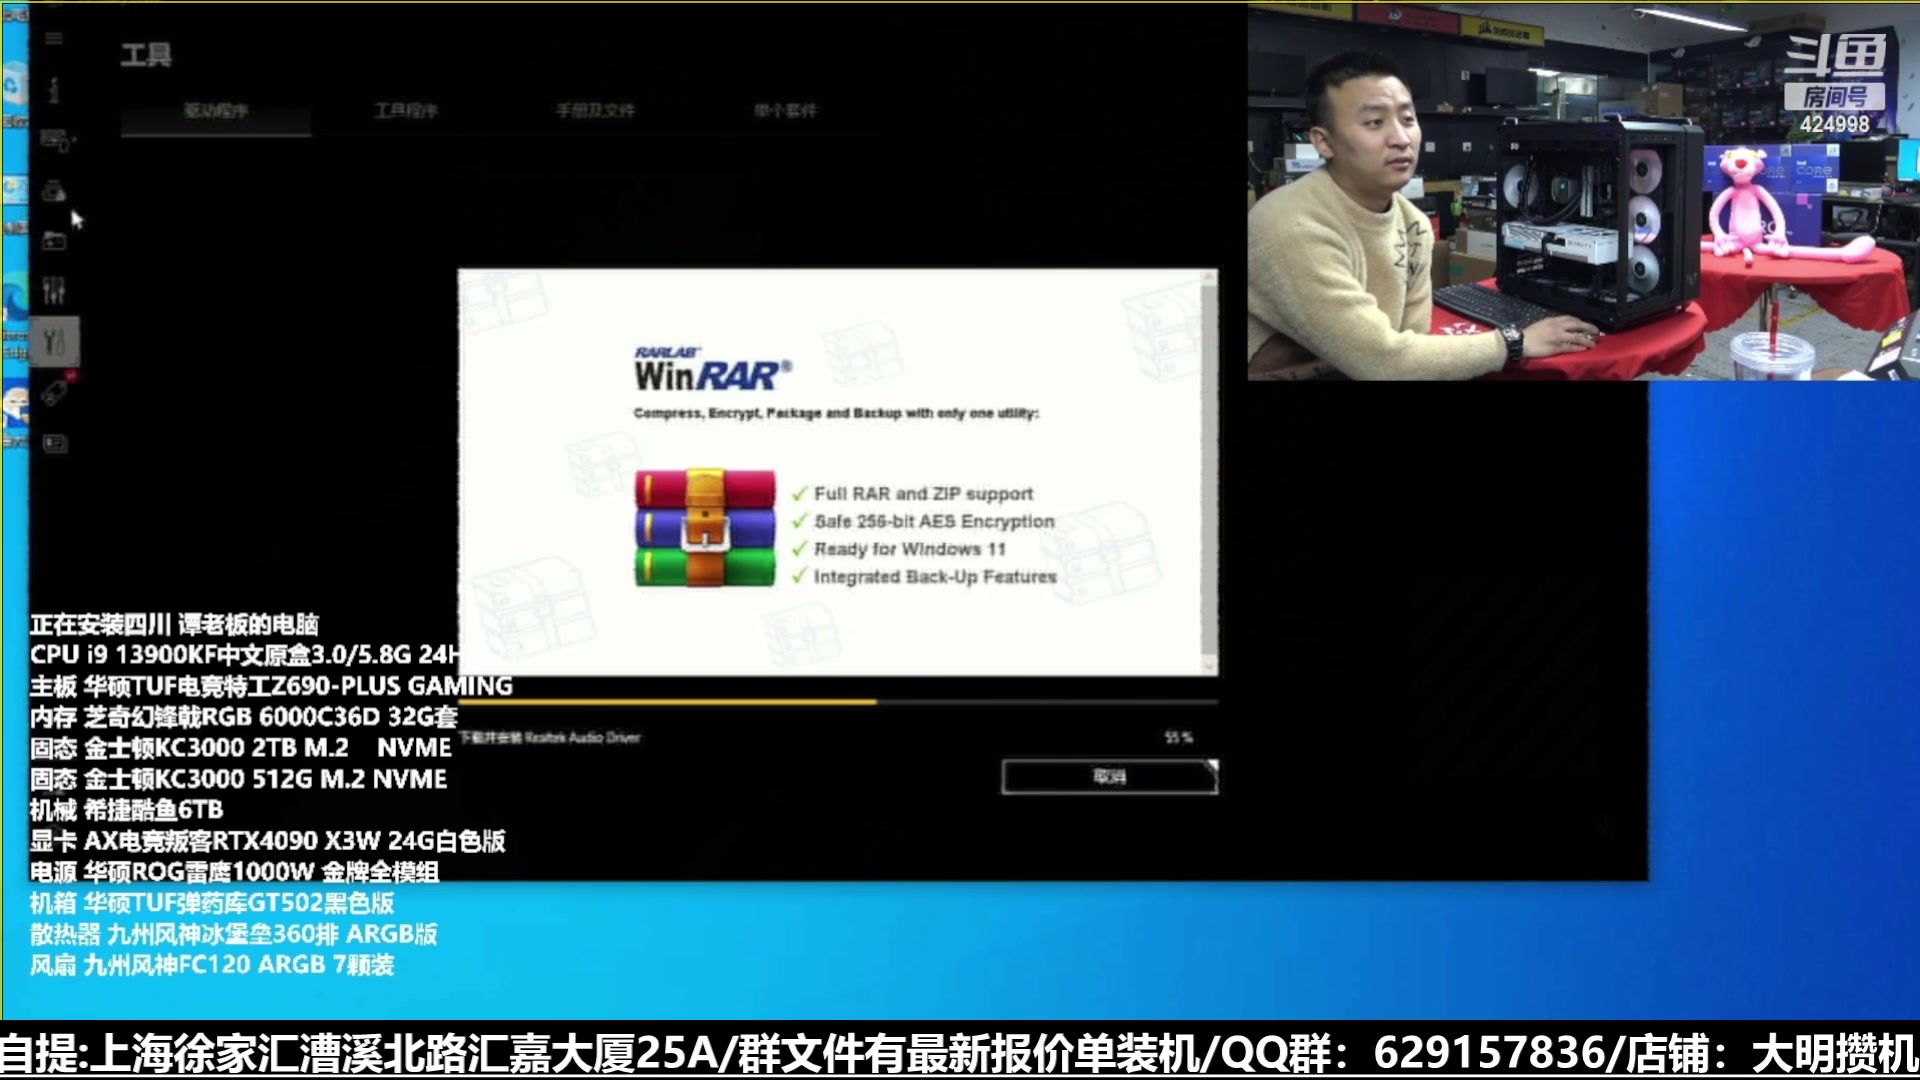Open the deals tag icon with red badge
The height and width of the screenshot is (1080, 1920).
[x=54, y=393]
